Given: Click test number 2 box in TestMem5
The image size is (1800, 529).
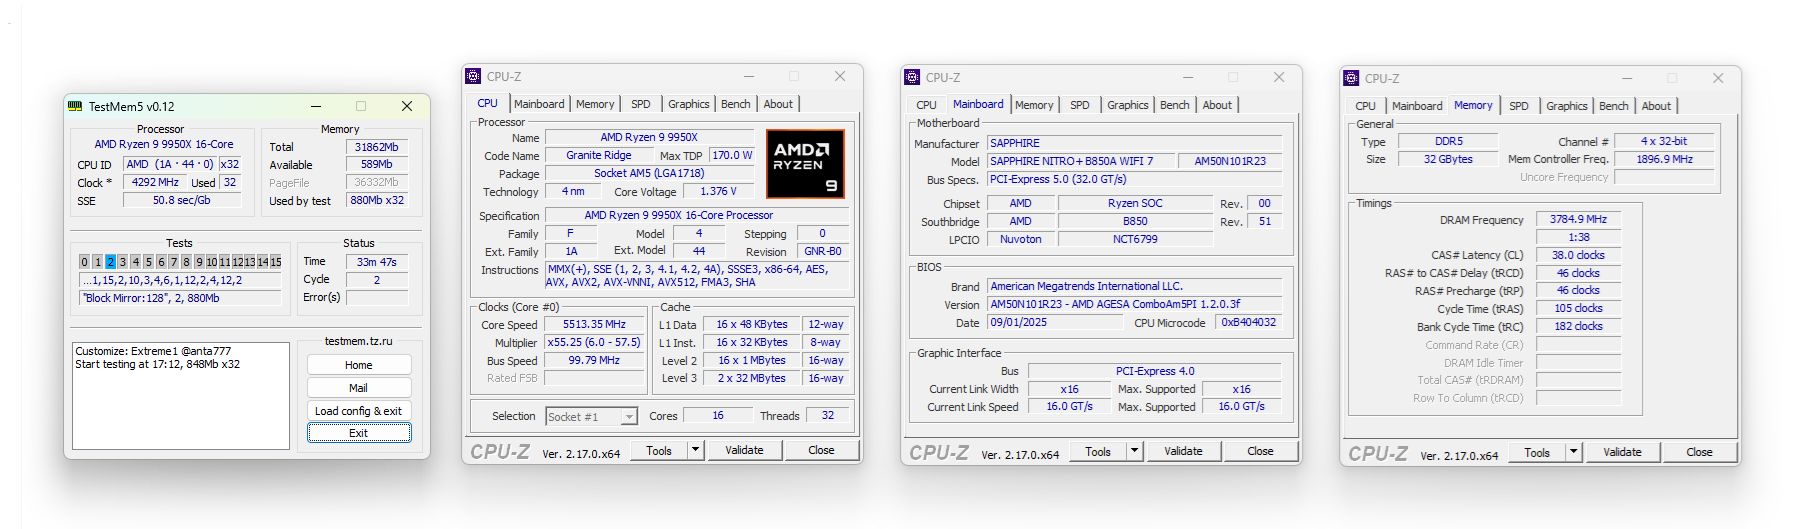Looking at the screenshot, I should pyautogui.click(x=110, y=262).
